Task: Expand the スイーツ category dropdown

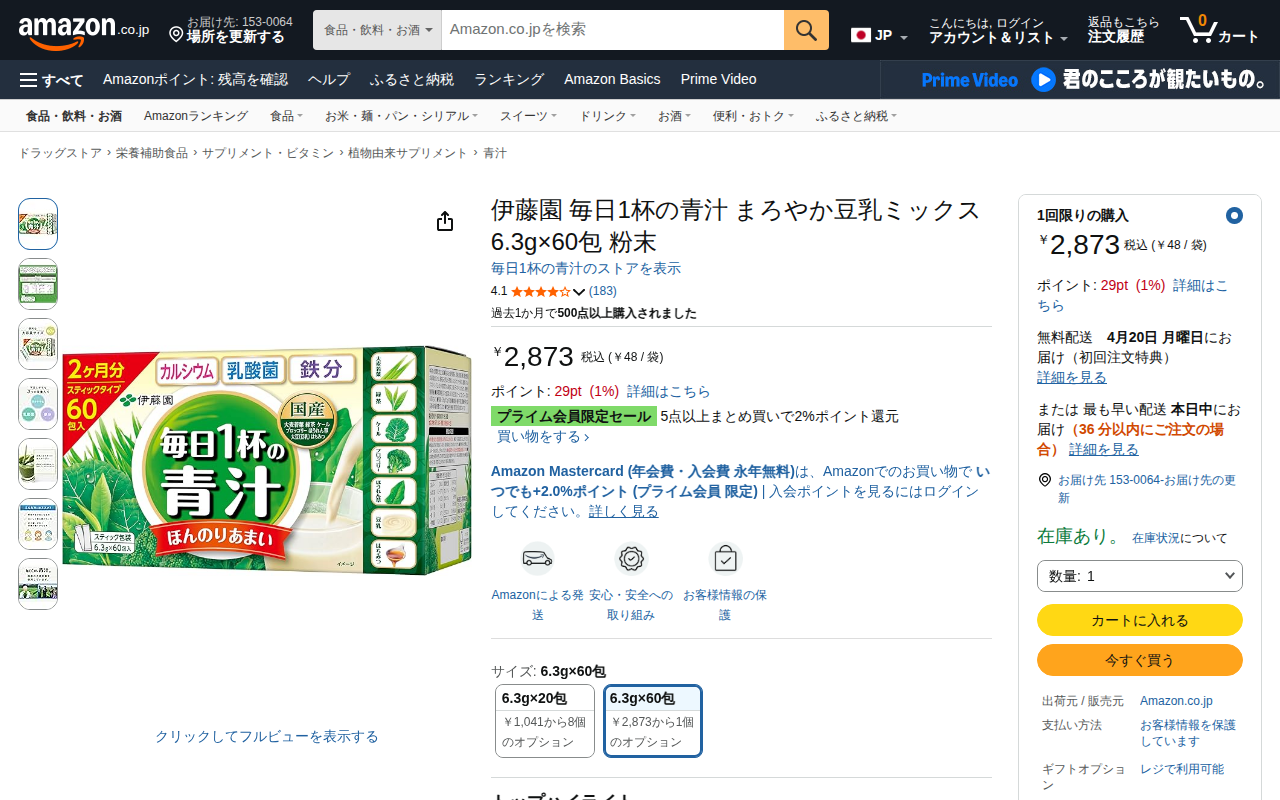Action: point(529,116)
